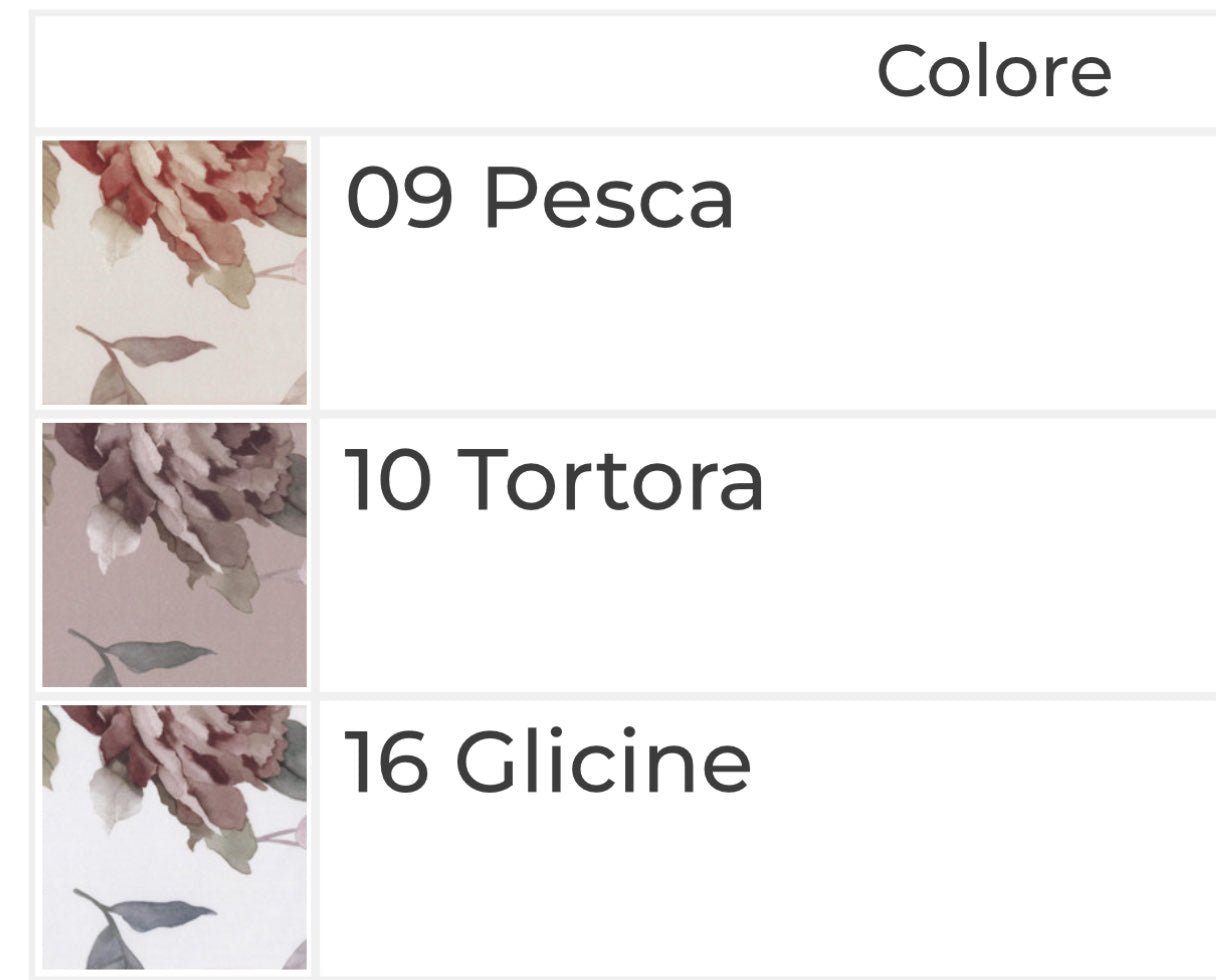Choose the 09 Pesca color label
Image resolution: width=1216 pixels, height=980 pixels.
[539, 198]
